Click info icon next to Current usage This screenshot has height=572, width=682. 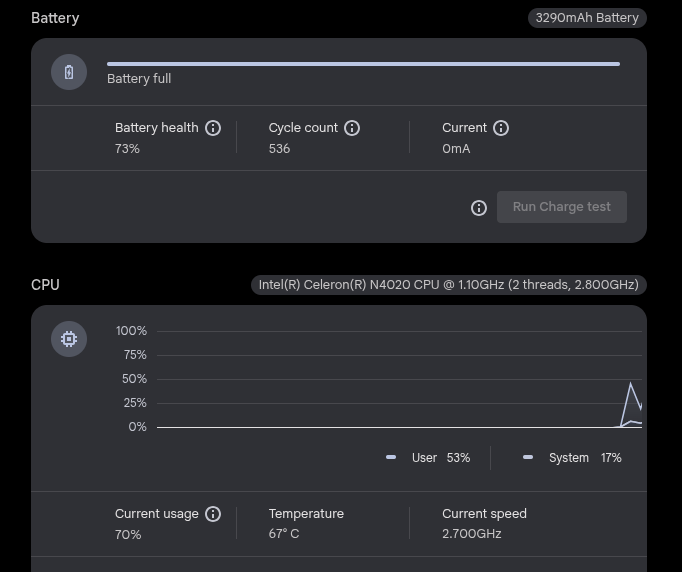[213, 514]
